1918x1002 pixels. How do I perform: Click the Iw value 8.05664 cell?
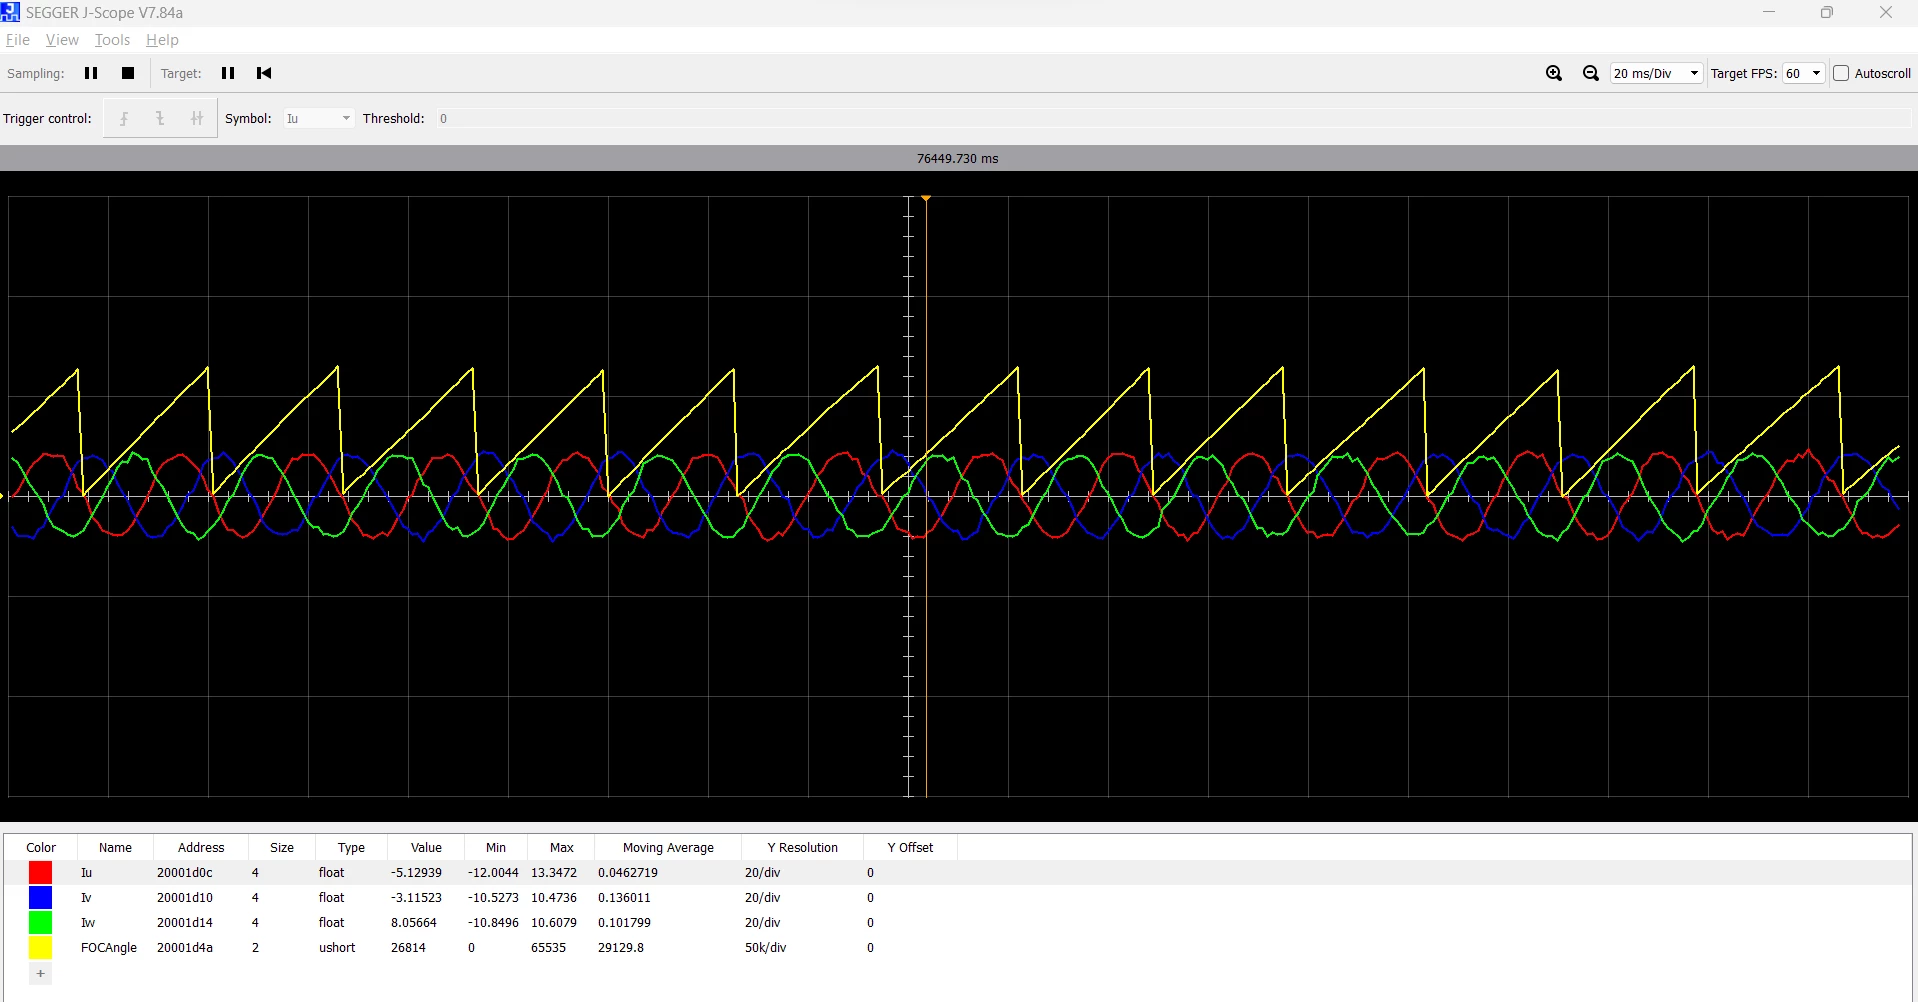[414, 923]
